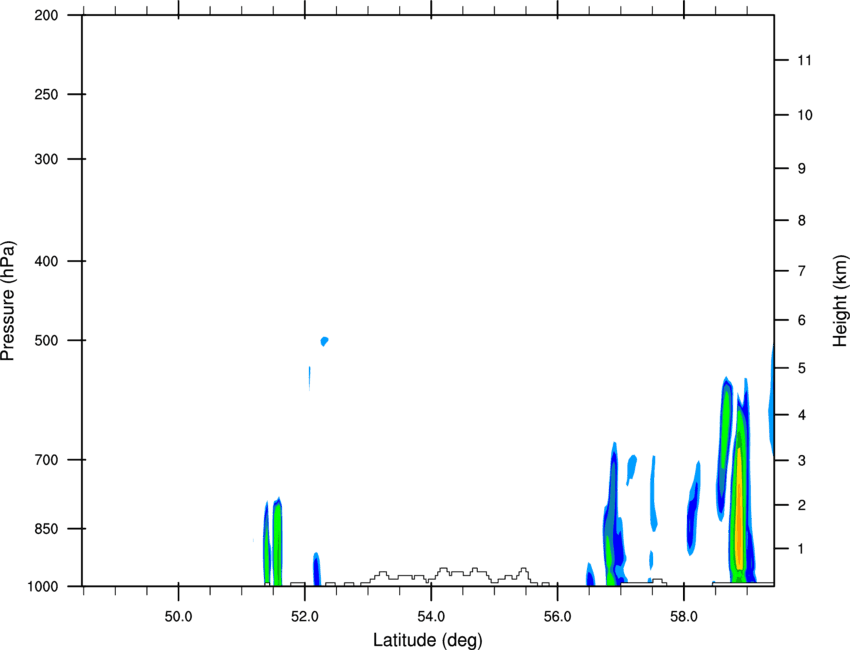Click the green column contour near 51.5 degrees
The image size is (850, 650).
point(277,542)
